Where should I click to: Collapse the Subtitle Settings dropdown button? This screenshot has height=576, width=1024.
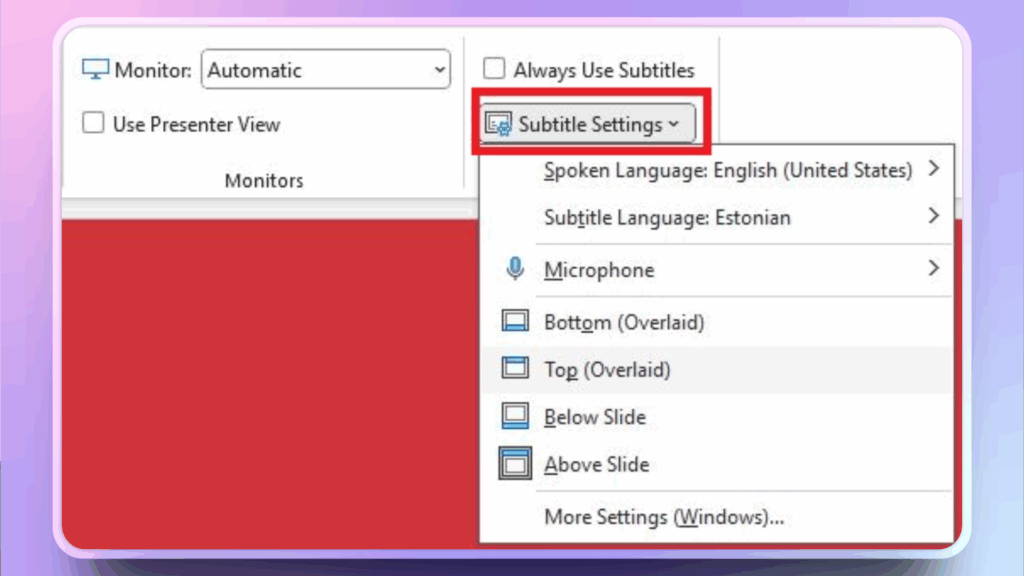[588, 125]
